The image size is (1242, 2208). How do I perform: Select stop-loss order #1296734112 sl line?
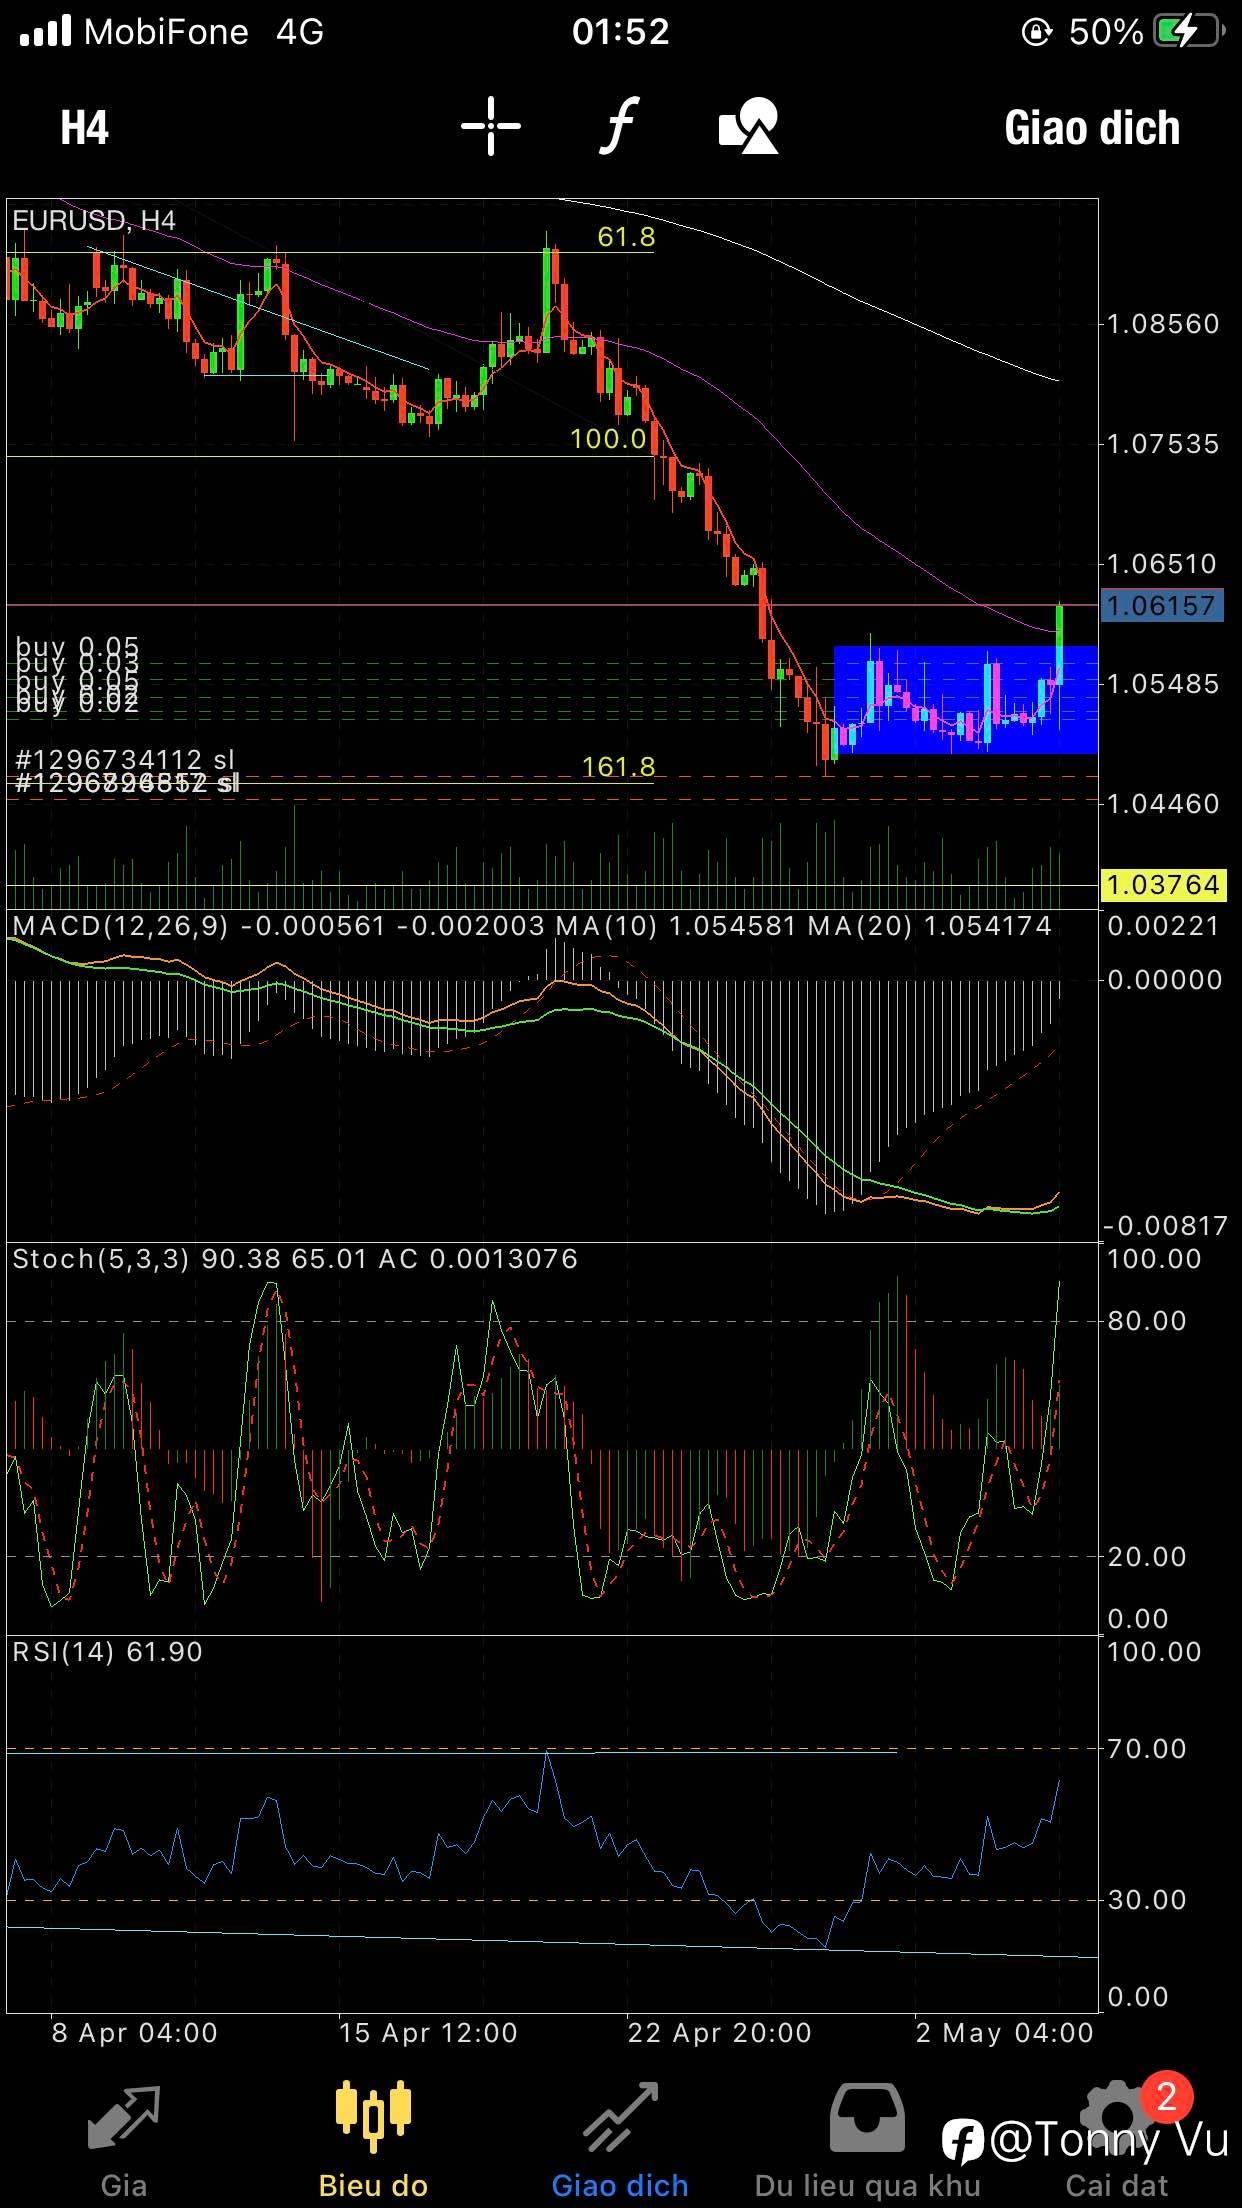pos(125,760)
